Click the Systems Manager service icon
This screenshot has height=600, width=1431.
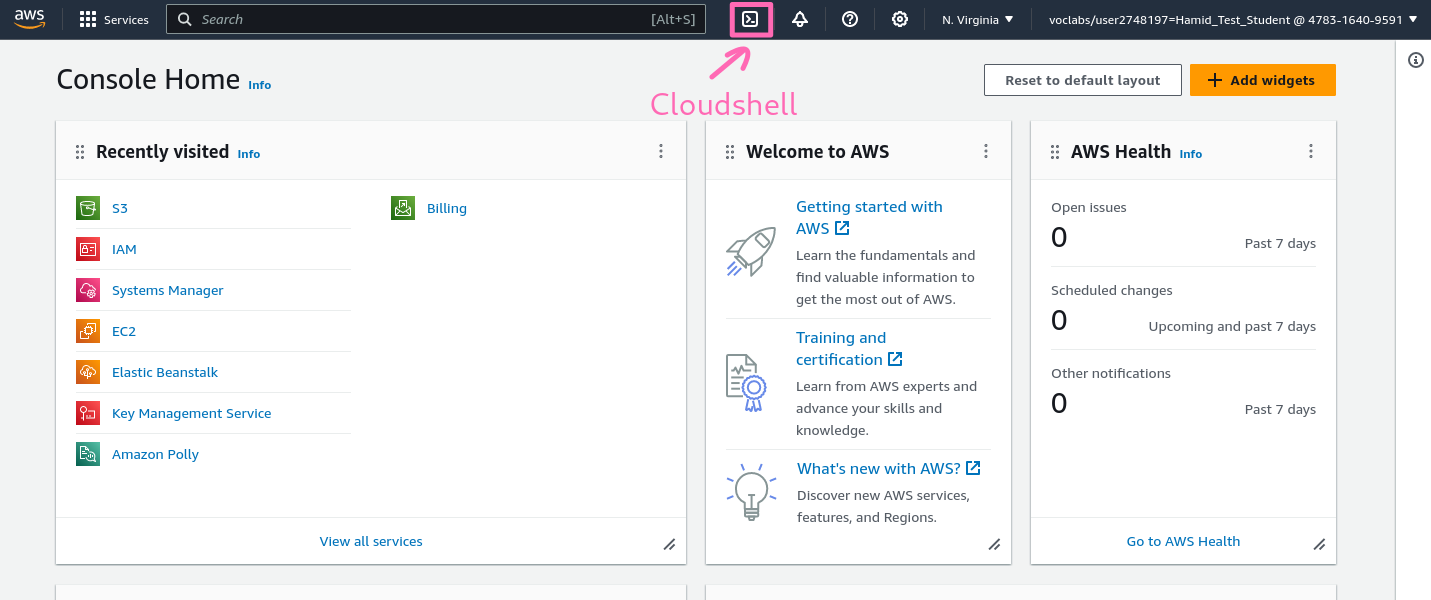pos(88,290)
